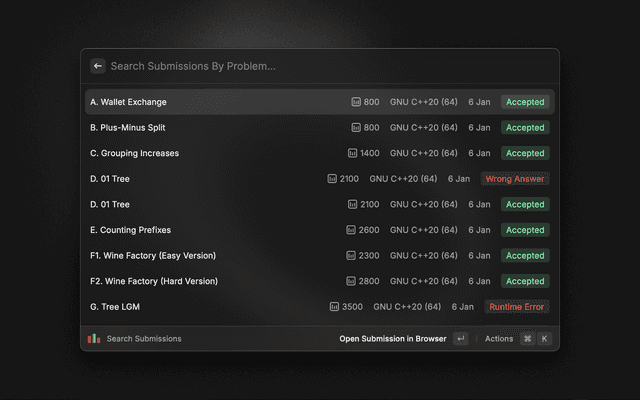Select the C. Grouping Increases submission

[134, 153]
